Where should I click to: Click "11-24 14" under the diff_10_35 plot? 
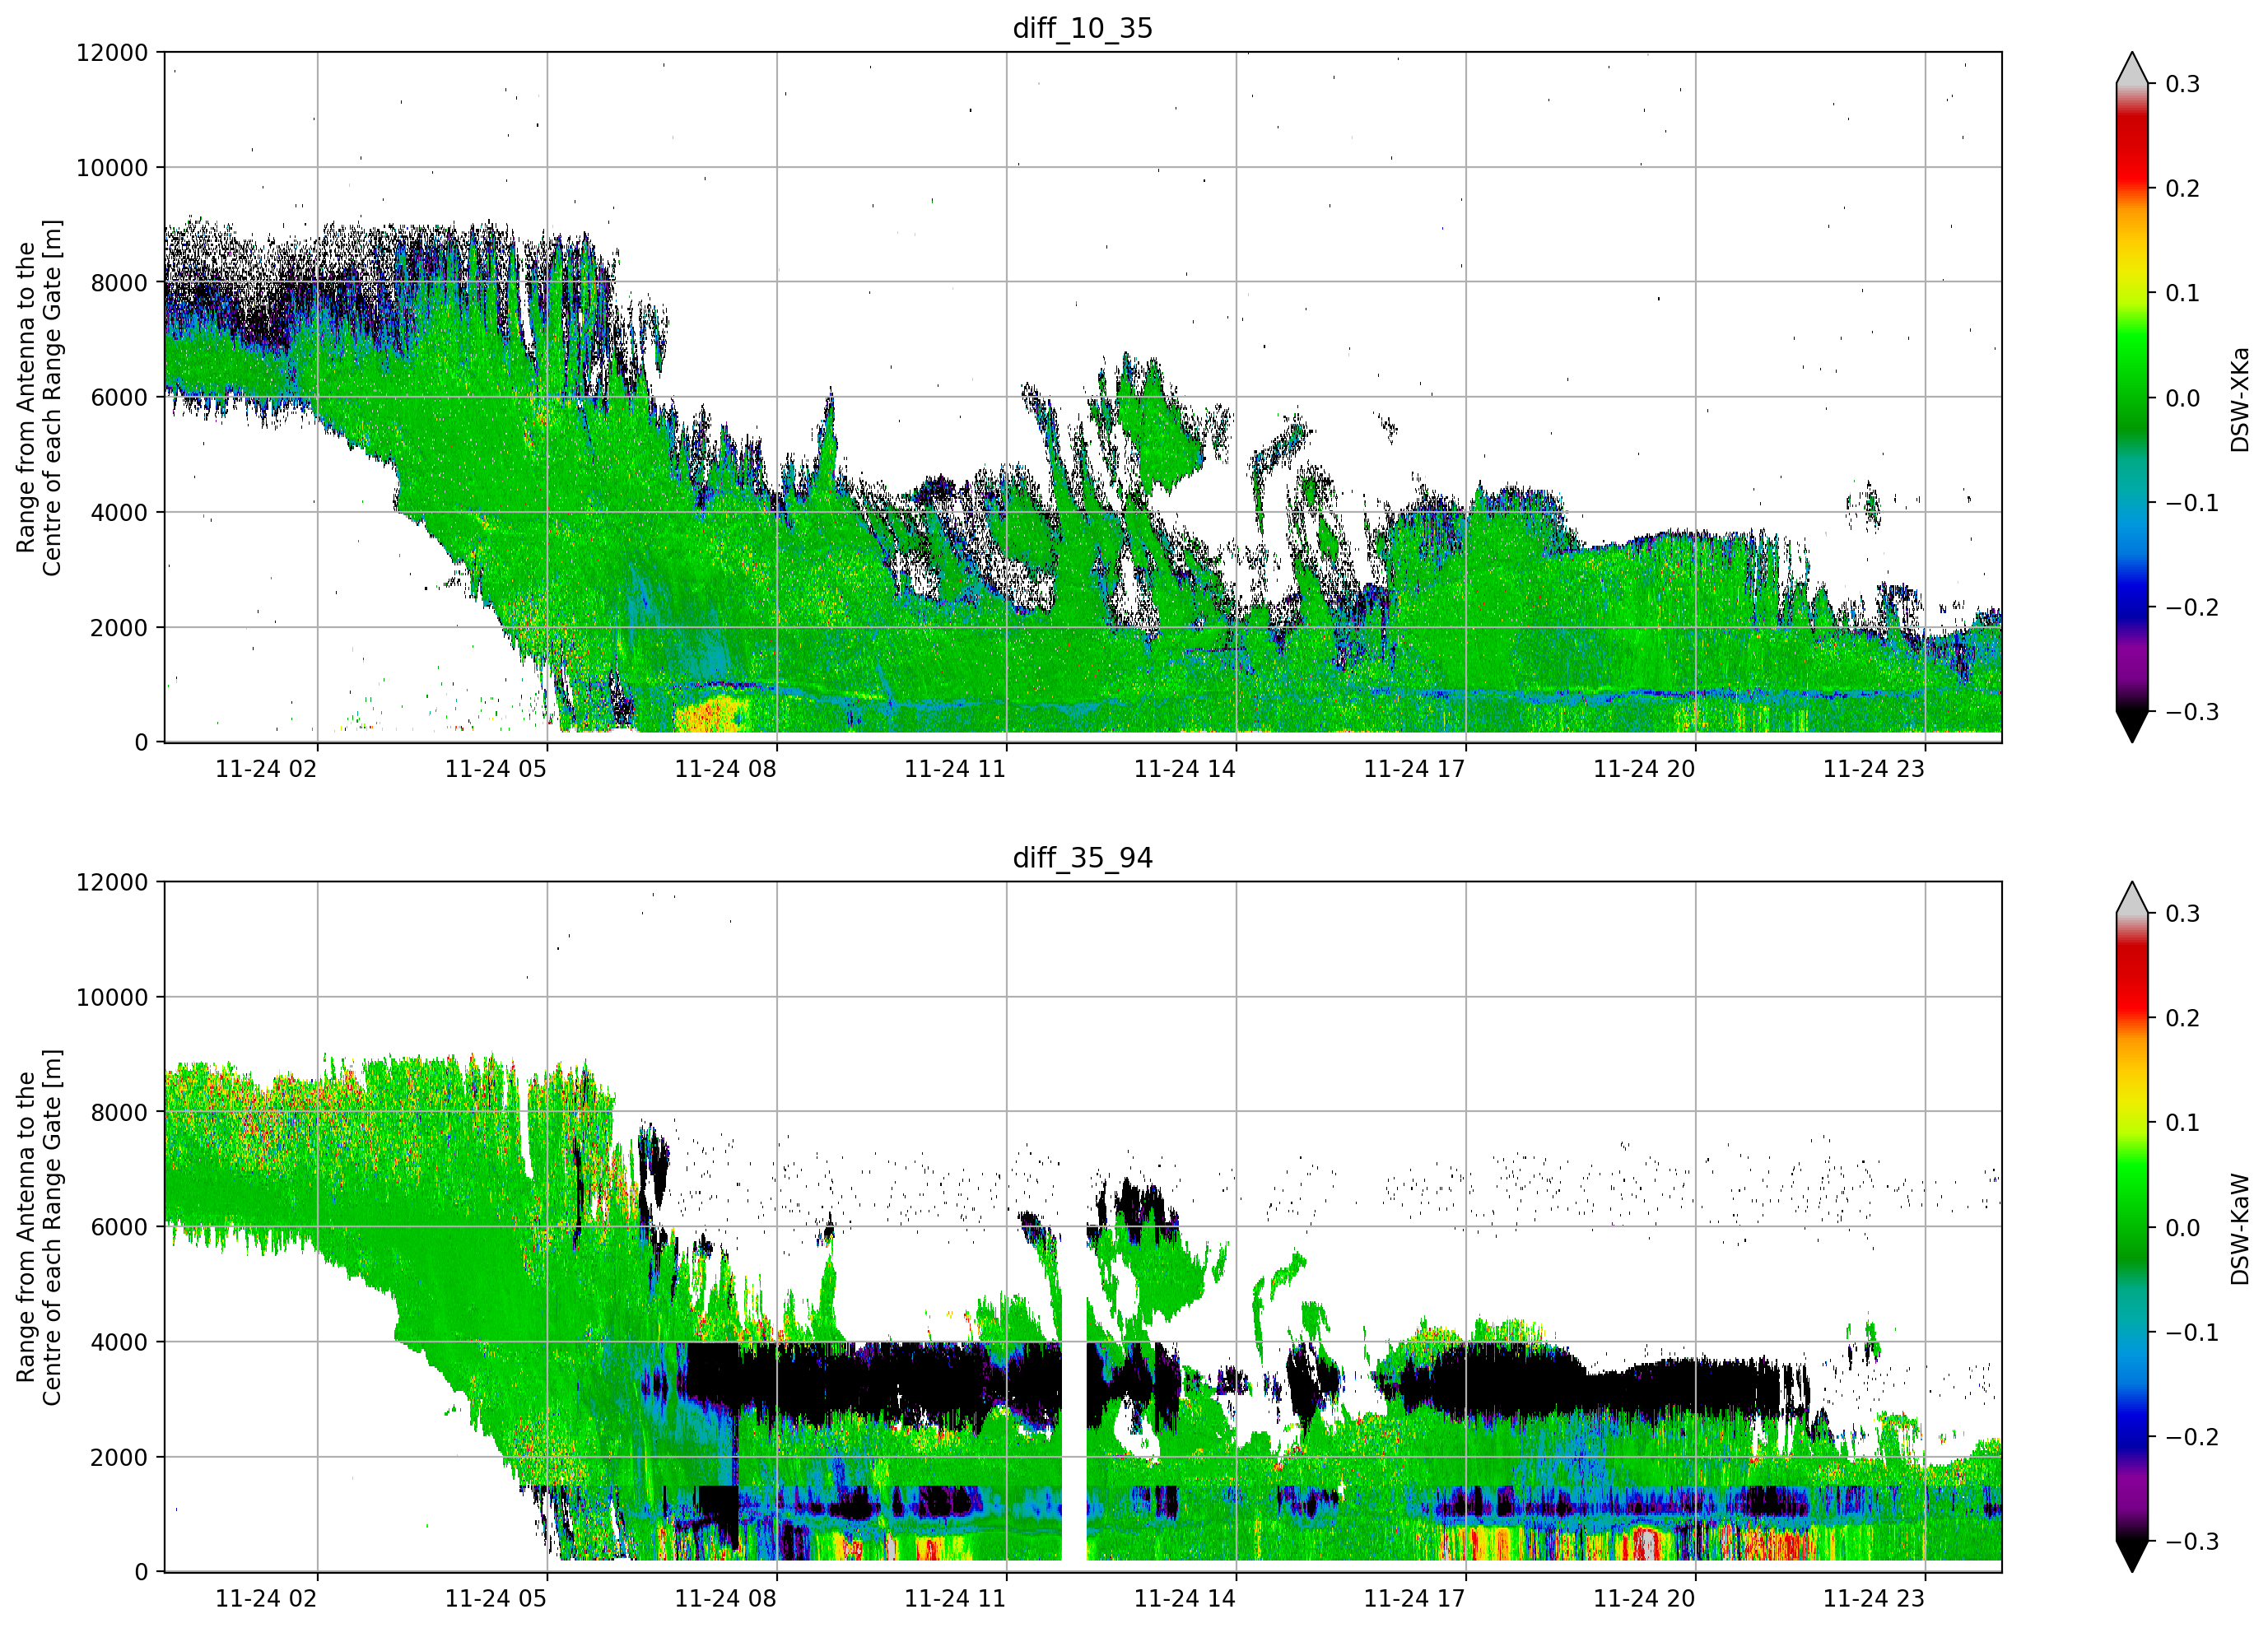pyautogui.click(x=1185, y=769)
